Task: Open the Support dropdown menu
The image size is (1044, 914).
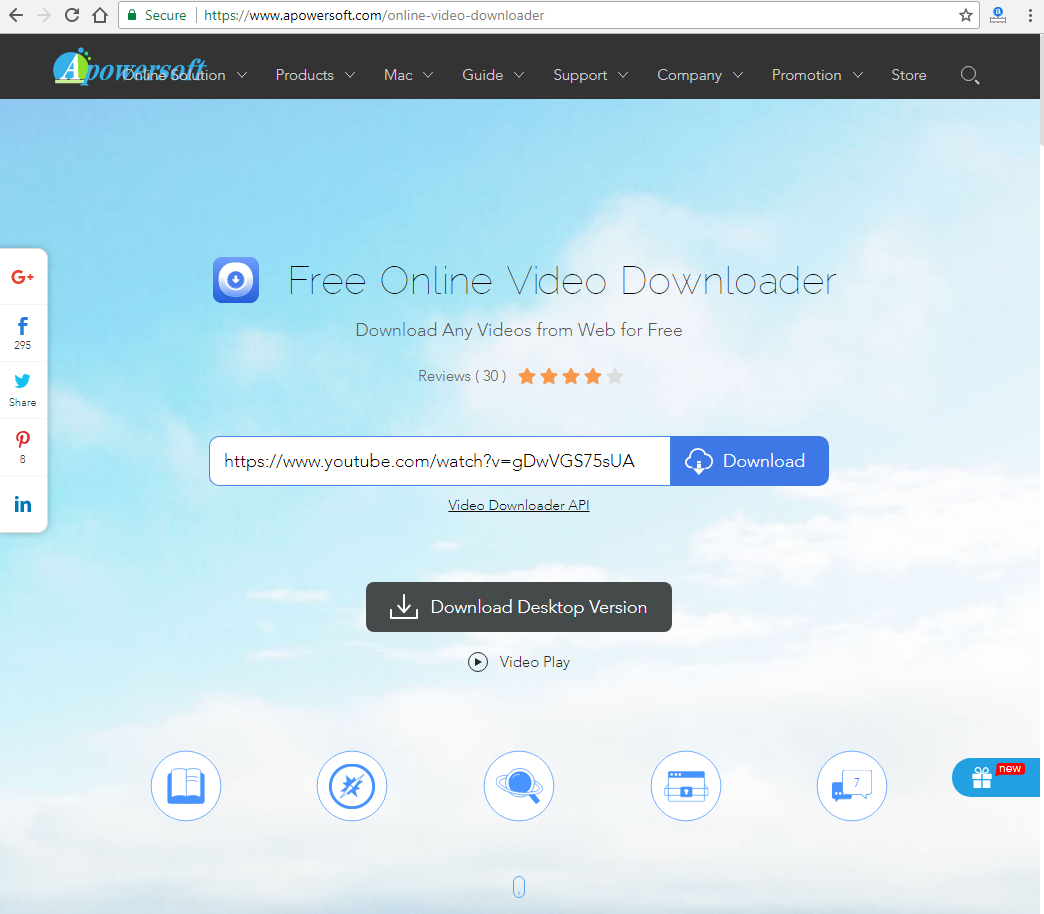Action: pyautogui.click(x=590, y=75)
